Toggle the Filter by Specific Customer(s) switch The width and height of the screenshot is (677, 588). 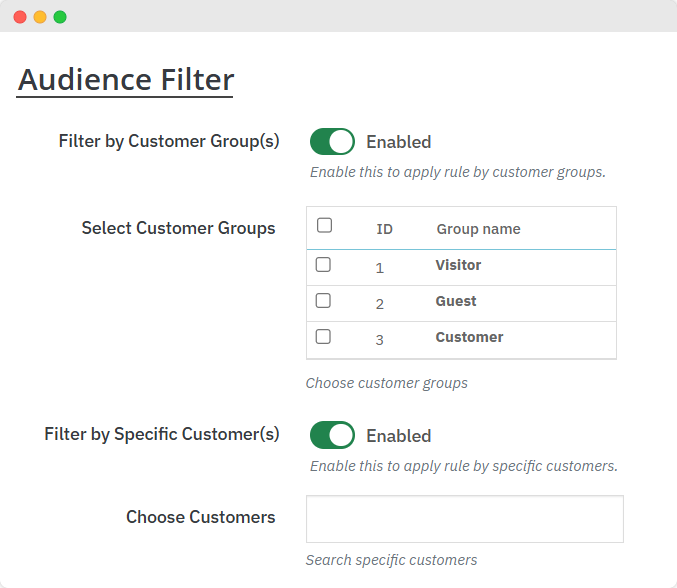[x=332, y=435]
